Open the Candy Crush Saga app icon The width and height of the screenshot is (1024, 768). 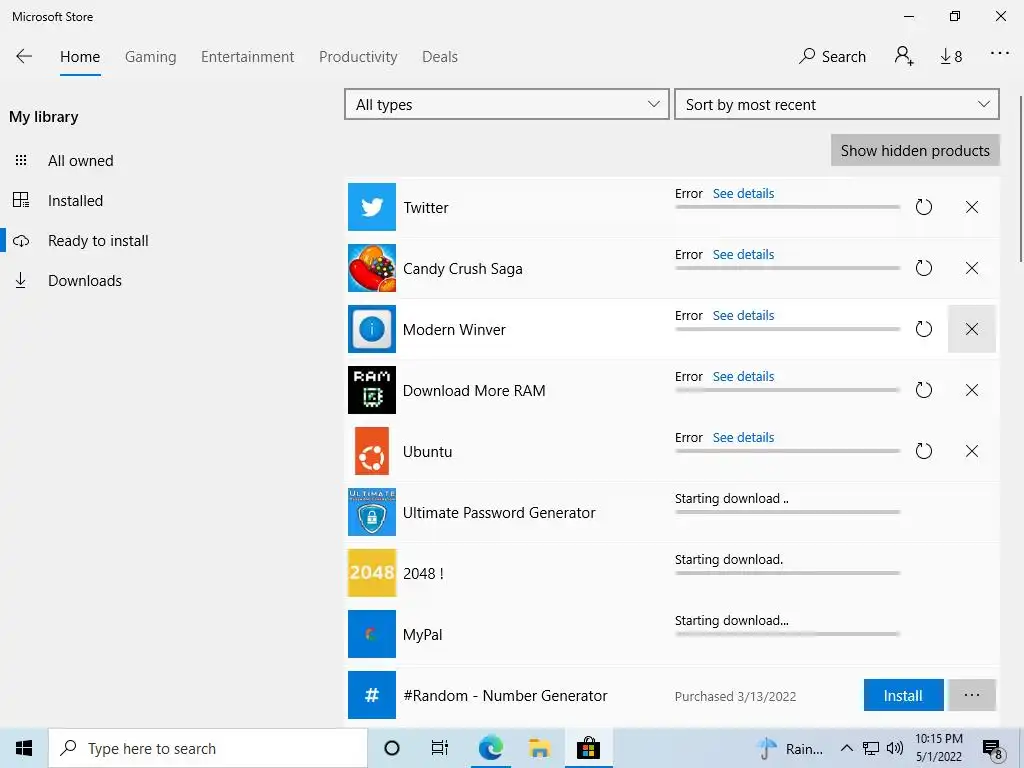point(372,268)
